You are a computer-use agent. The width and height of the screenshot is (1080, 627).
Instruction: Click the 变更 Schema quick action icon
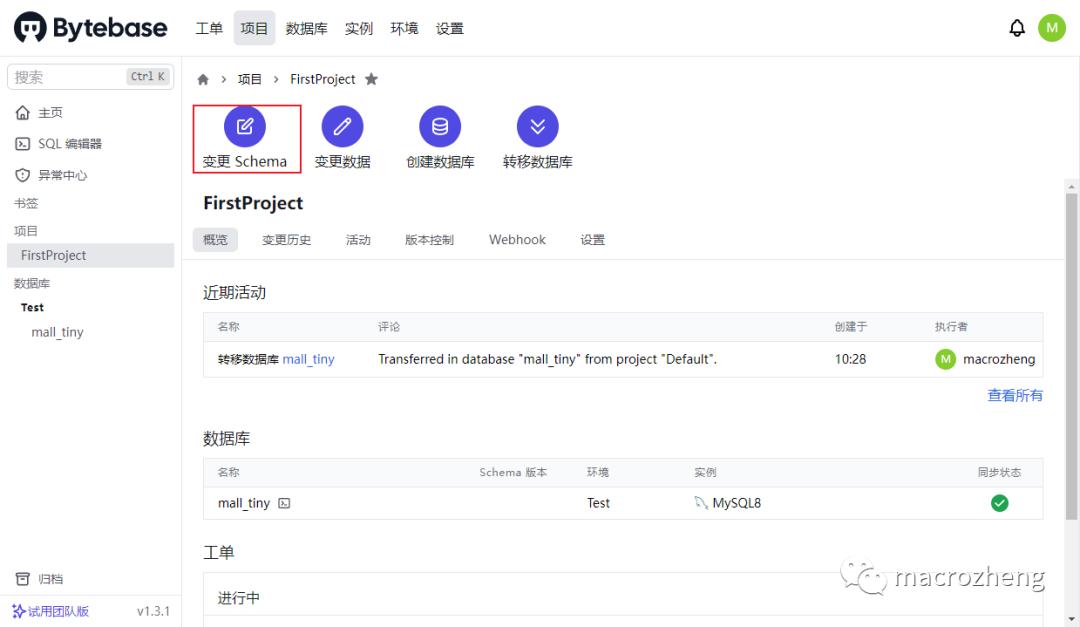[245, 126]
